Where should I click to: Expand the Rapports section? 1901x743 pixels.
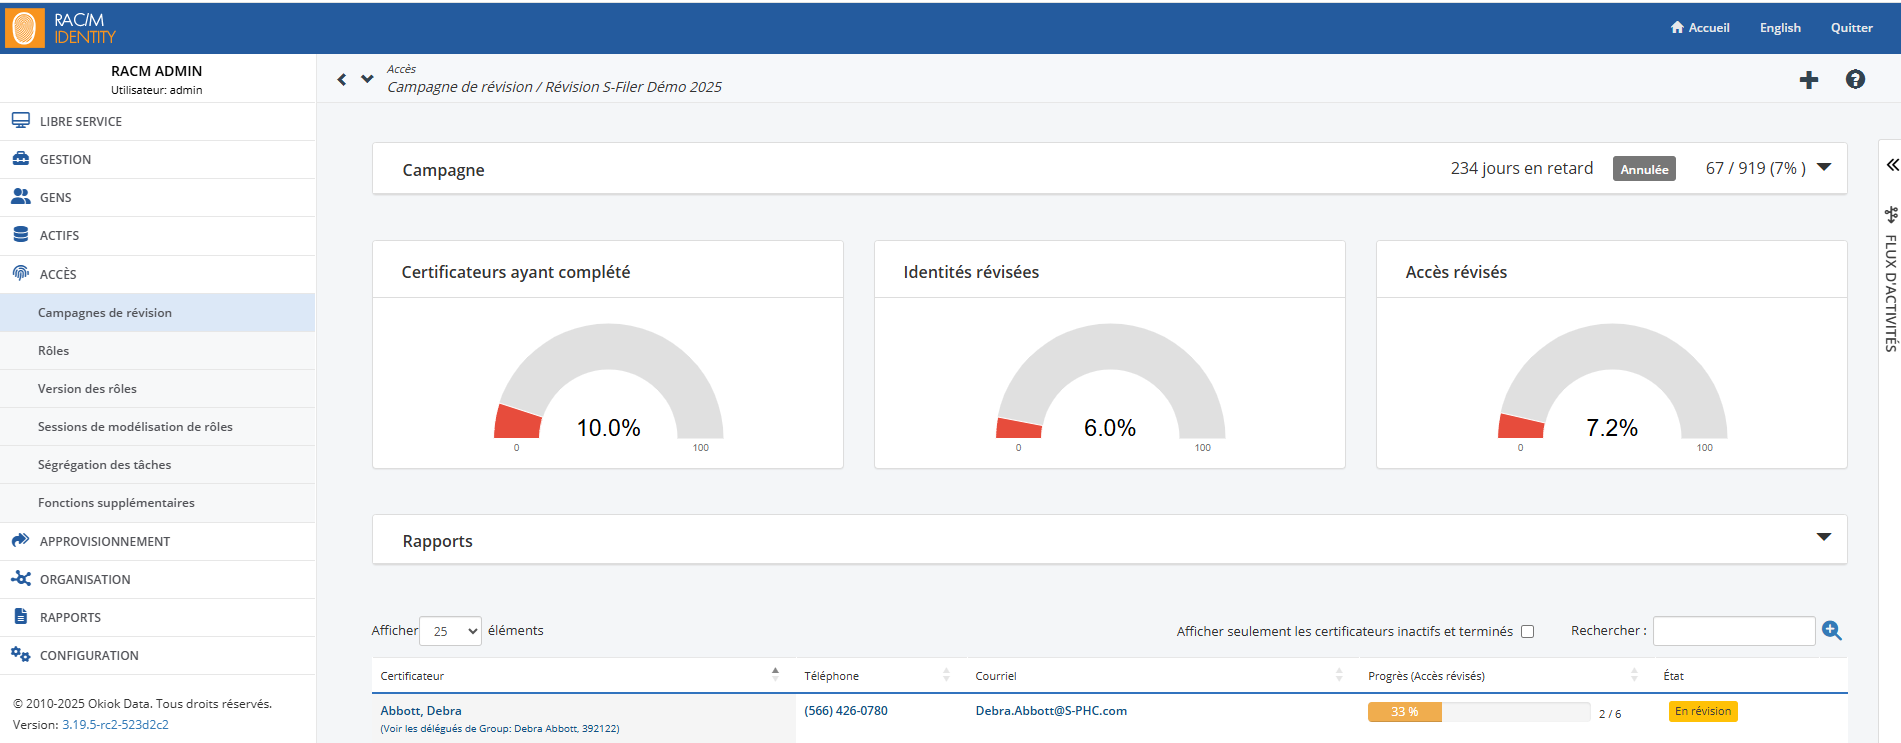tap(1823, 538)
